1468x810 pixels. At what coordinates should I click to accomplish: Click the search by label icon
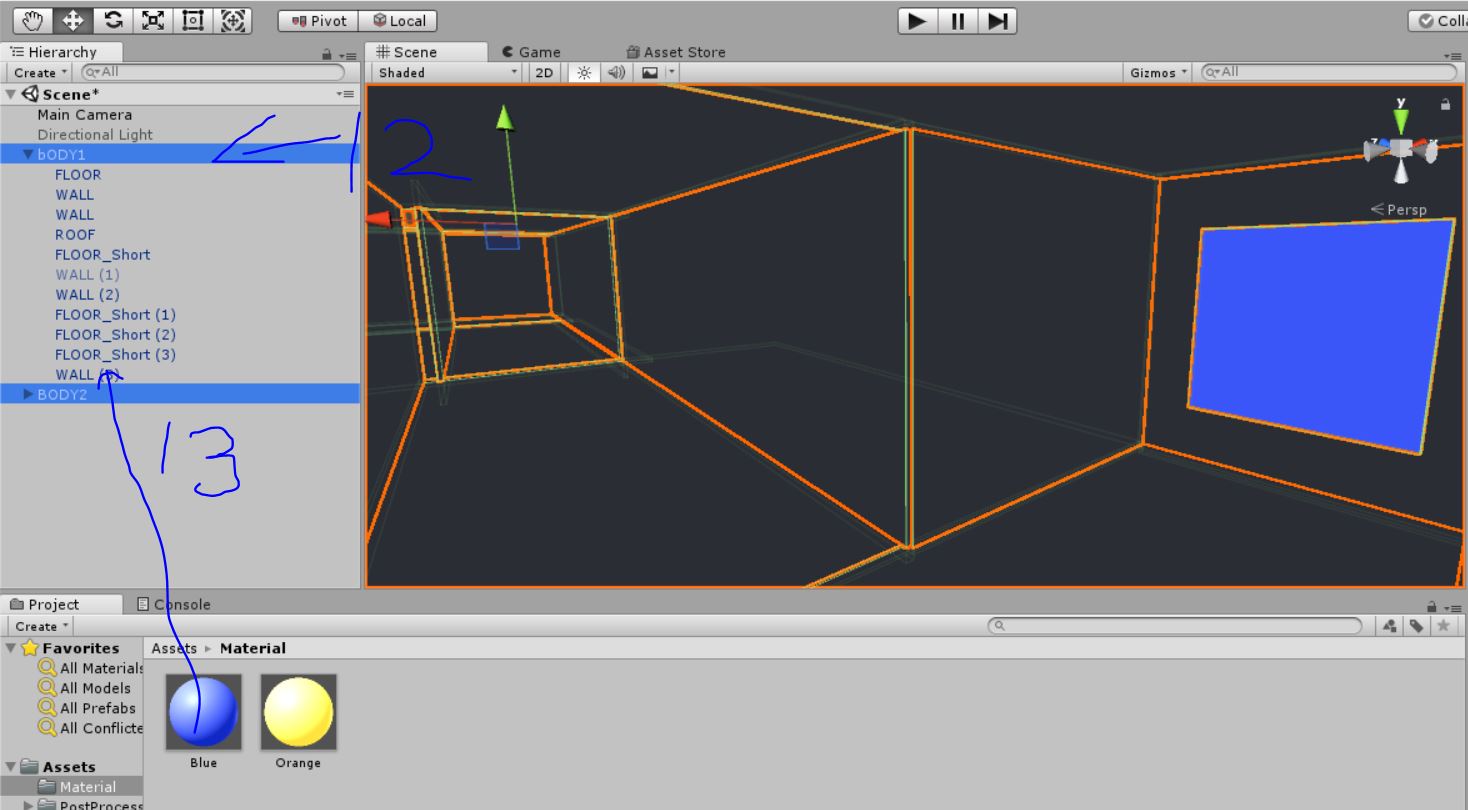pyautogui.click(x=1416, y=626)
